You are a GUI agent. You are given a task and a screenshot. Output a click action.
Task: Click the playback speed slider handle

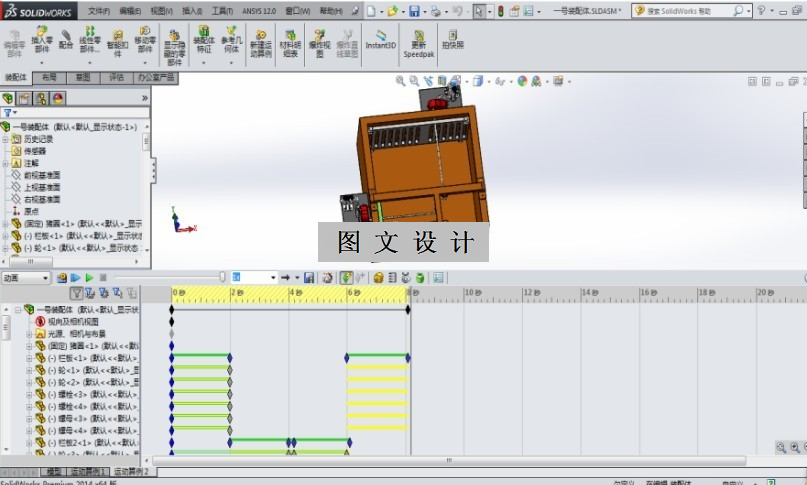click(222, 278)
